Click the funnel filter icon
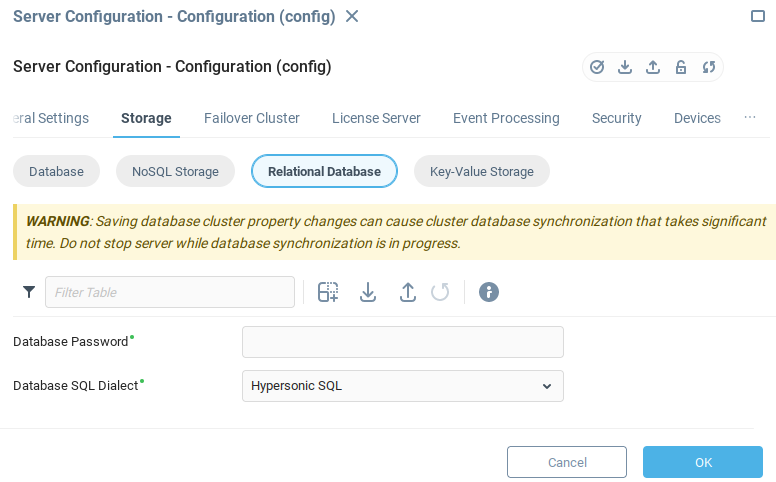This screenshot has height=482, width=776. coord(29,292)
